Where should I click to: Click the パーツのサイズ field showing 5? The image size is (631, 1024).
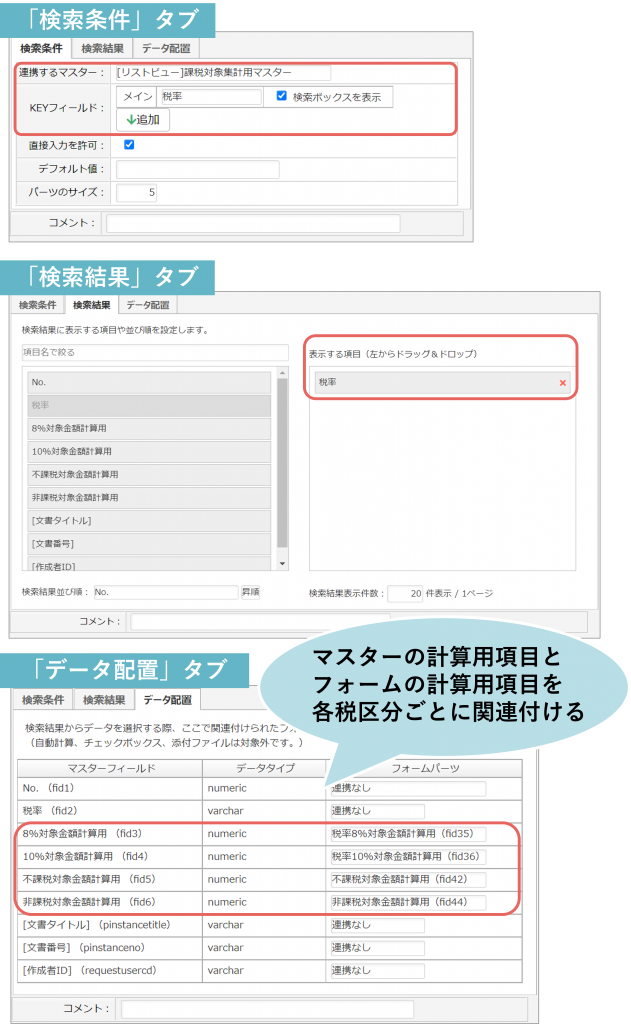pos(137,192)
